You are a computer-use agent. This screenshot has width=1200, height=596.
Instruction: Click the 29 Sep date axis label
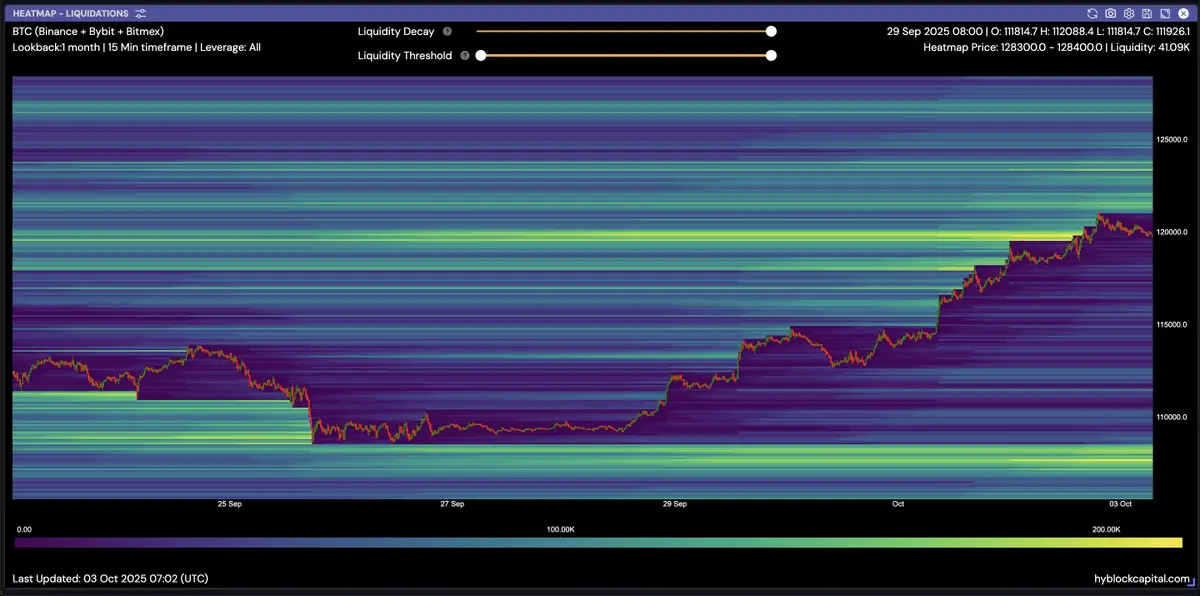[675, 504]
